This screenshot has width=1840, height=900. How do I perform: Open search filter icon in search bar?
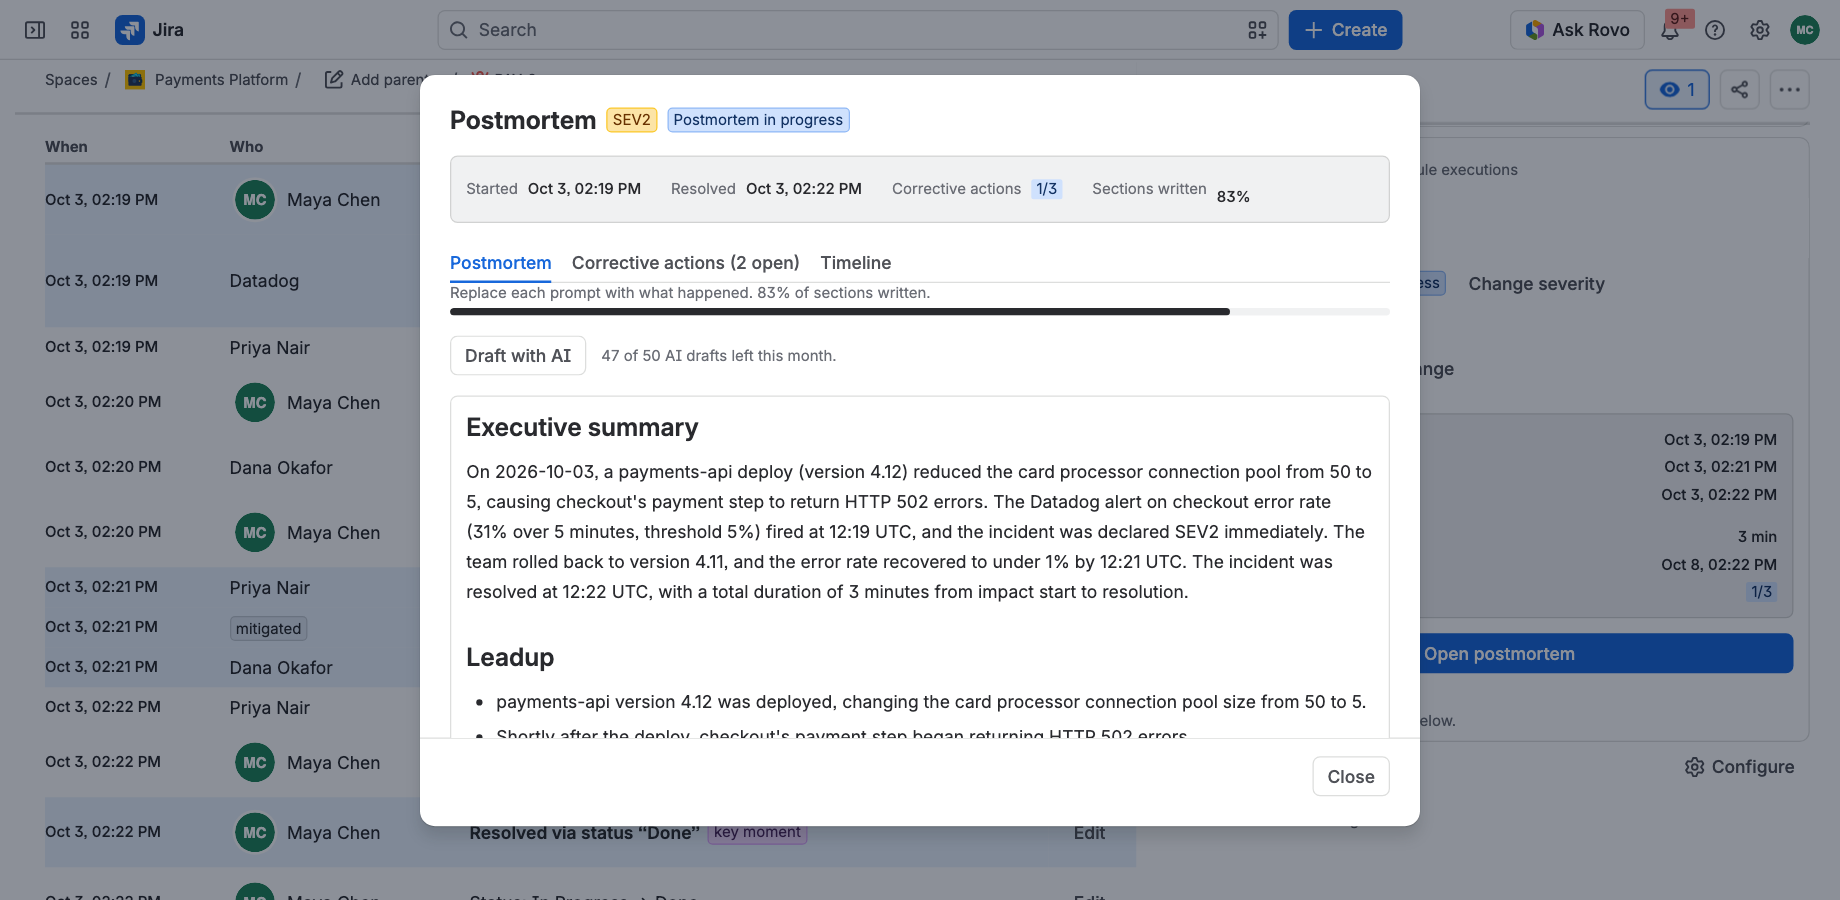click(1257, 30)
